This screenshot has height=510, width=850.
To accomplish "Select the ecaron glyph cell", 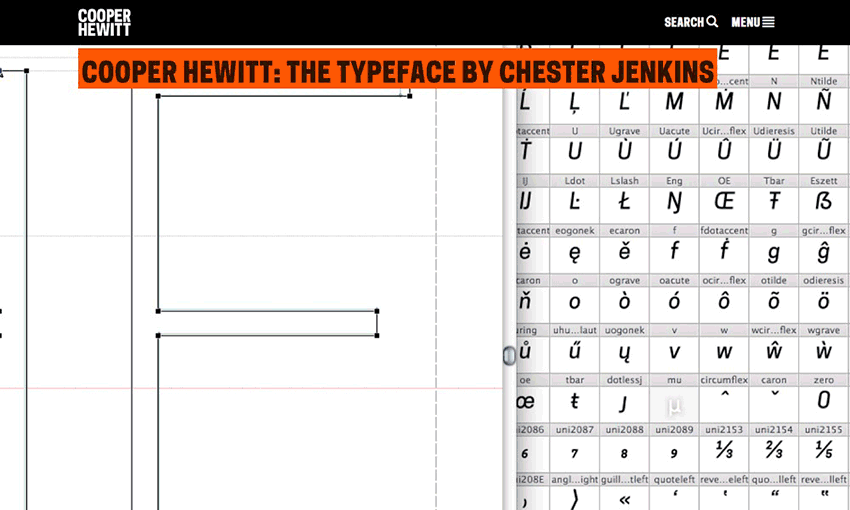I will click(x=624, y=250).
